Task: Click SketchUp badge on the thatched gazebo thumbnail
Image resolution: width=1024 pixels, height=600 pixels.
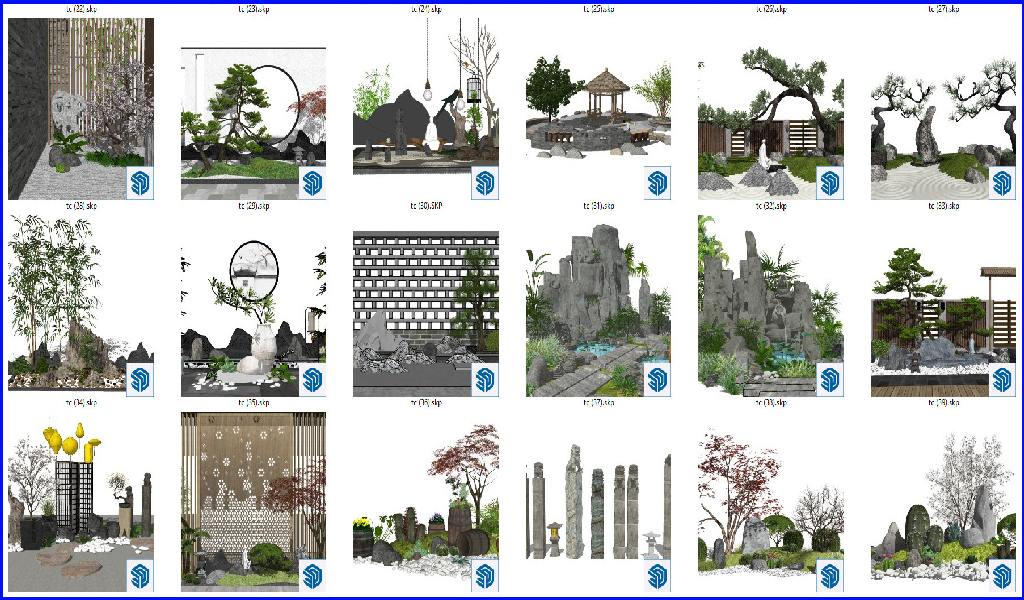Action: click(657, 183)
